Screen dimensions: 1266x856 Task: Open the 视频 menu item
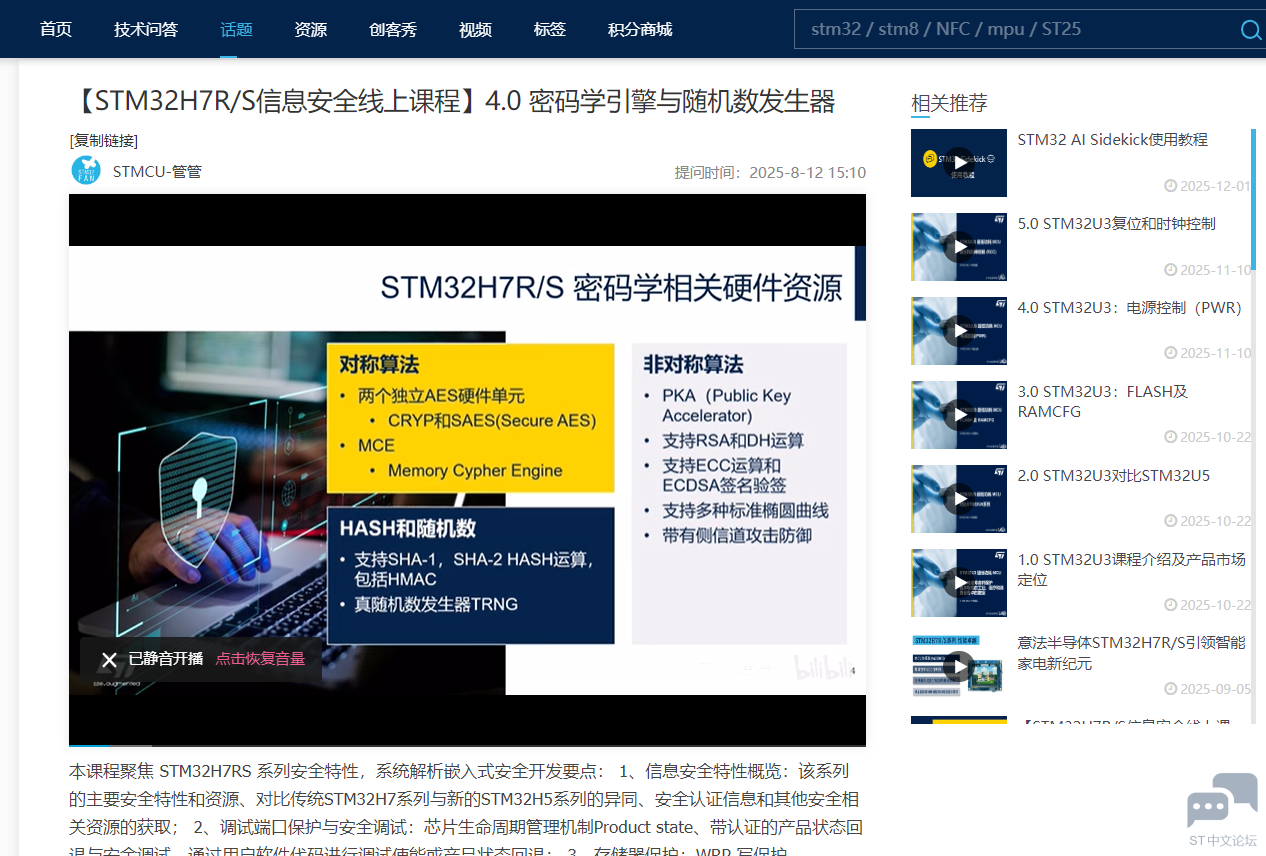pos(475,29)
